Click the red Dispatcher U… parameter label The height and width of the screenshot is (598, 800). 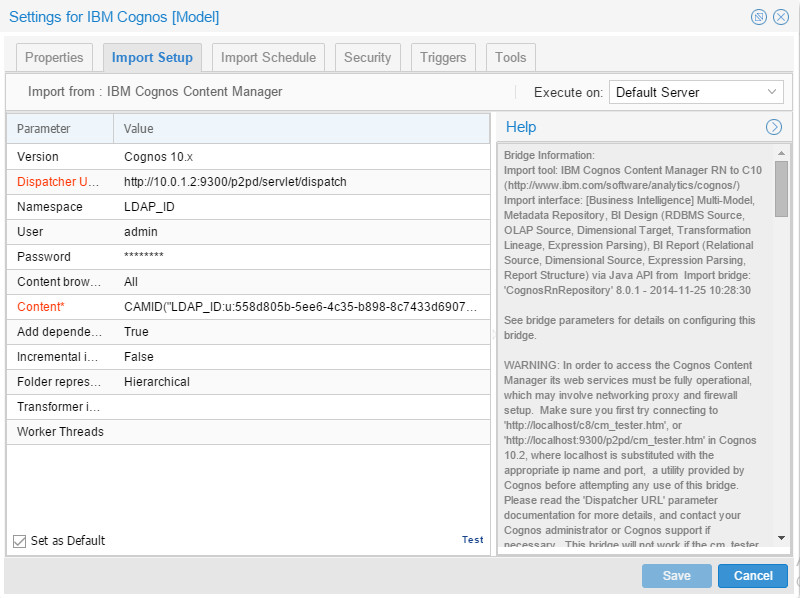point(58,182)
